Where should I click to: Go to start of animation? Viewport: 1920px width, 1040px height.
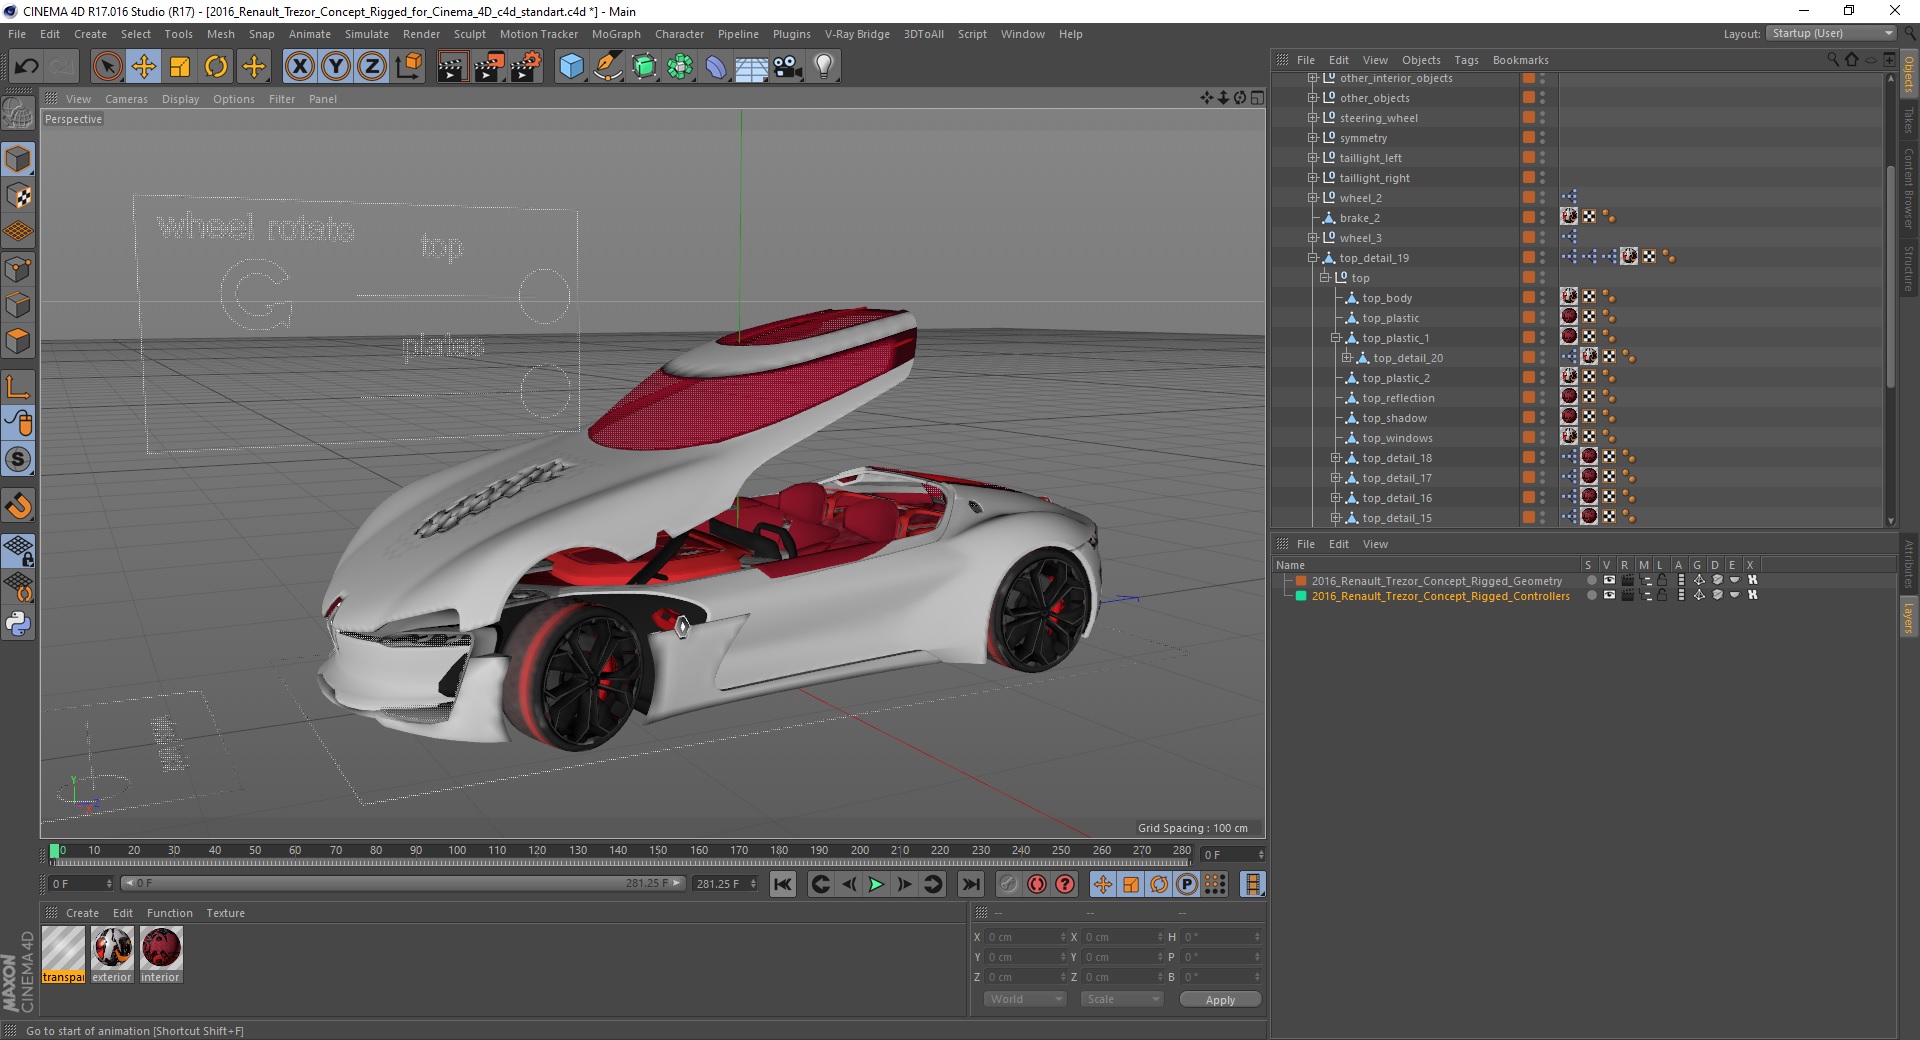pyautogui.click(x=783, y=884)
